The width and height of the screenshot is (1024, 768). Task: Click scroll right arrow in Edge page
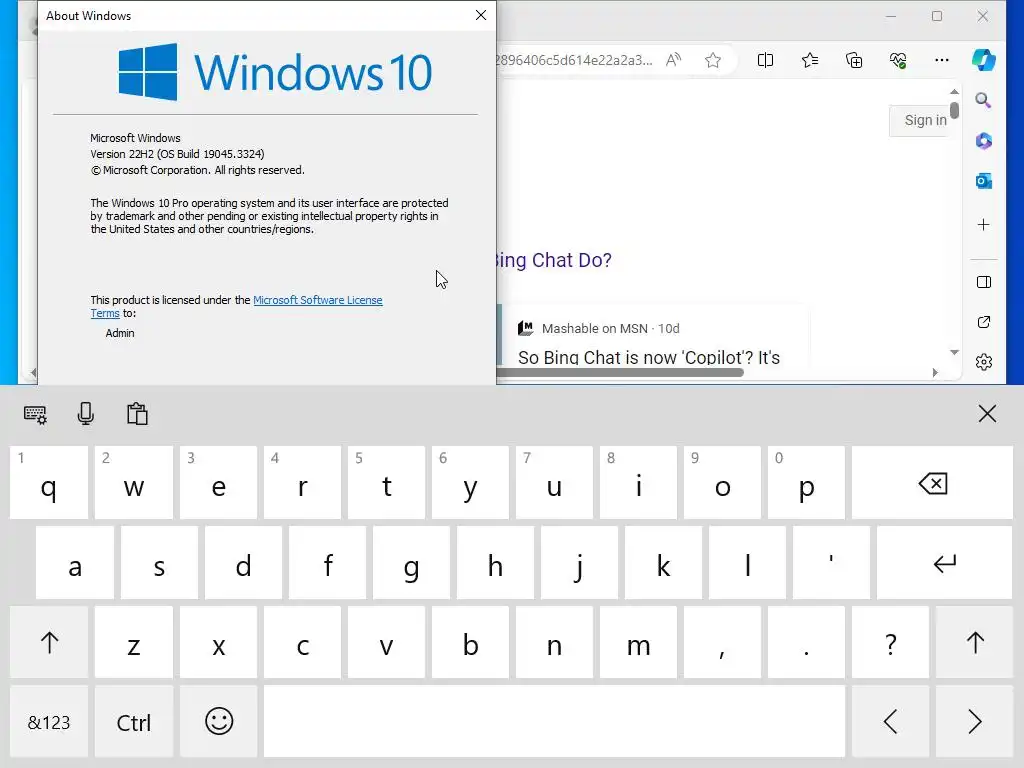point(935,373)
